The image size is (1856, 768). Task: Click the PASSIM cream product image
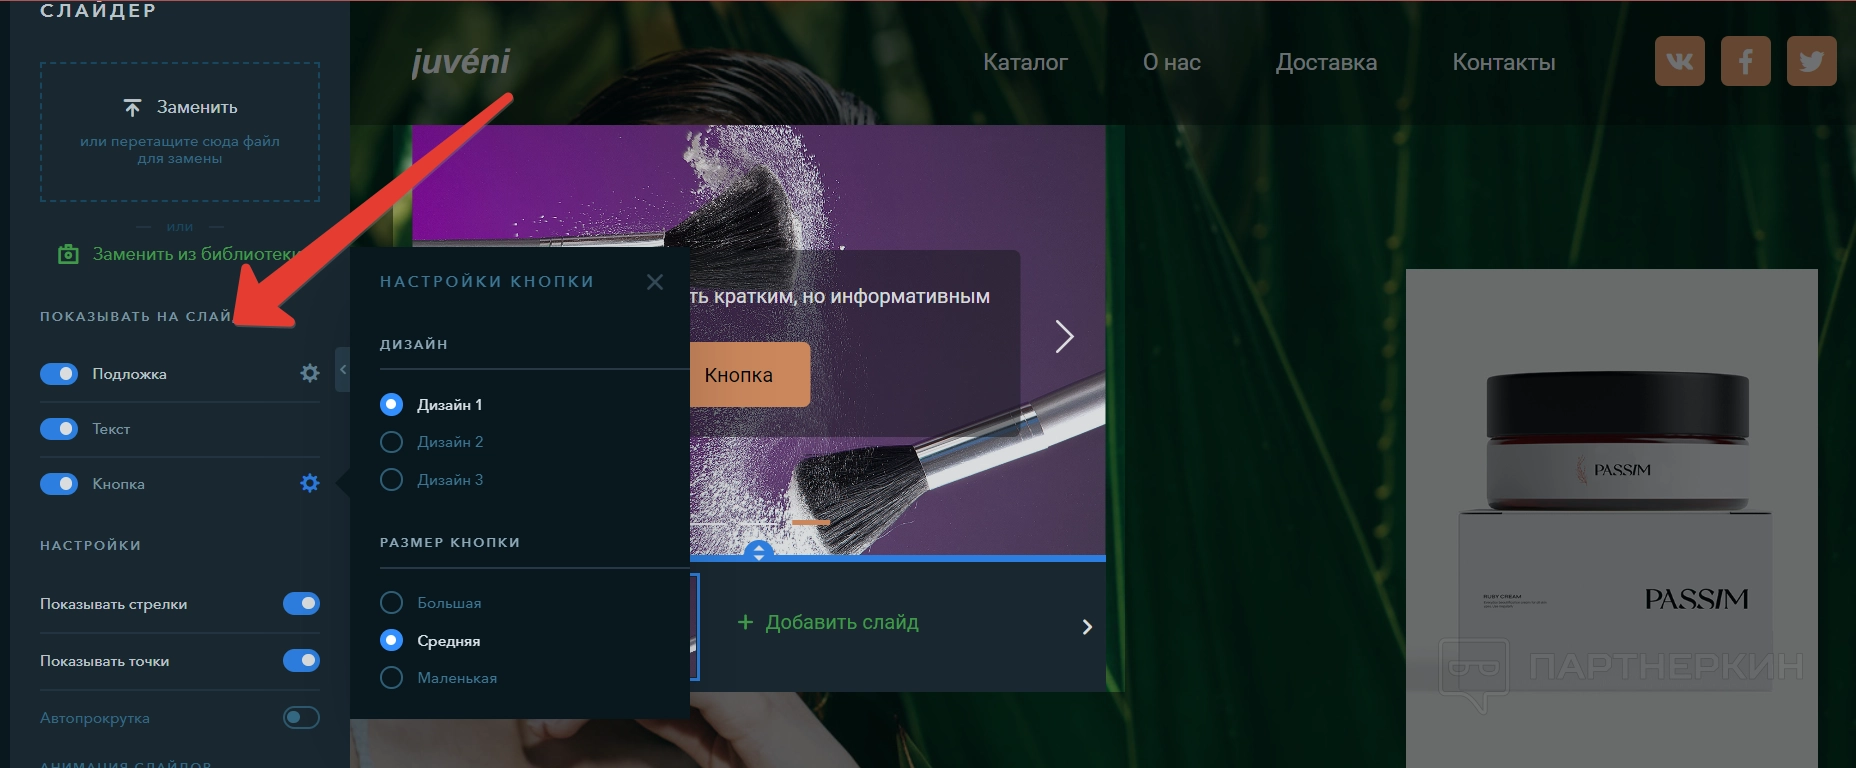point(1611,518)
